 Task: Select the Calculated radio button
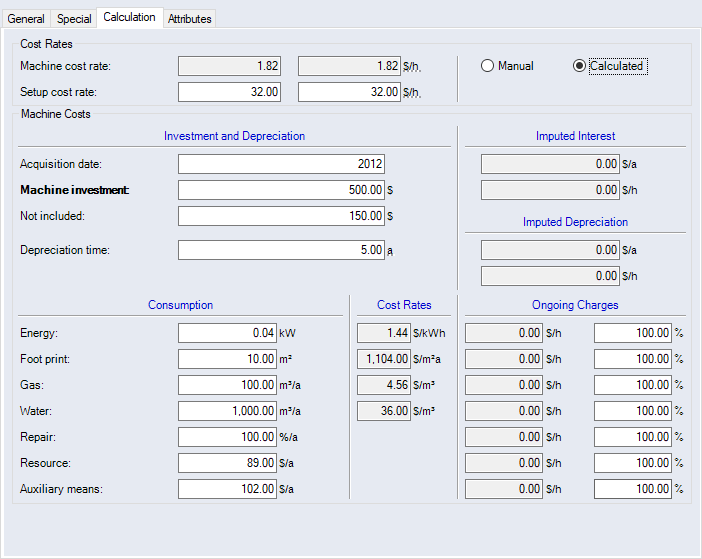tap(579, 66)
